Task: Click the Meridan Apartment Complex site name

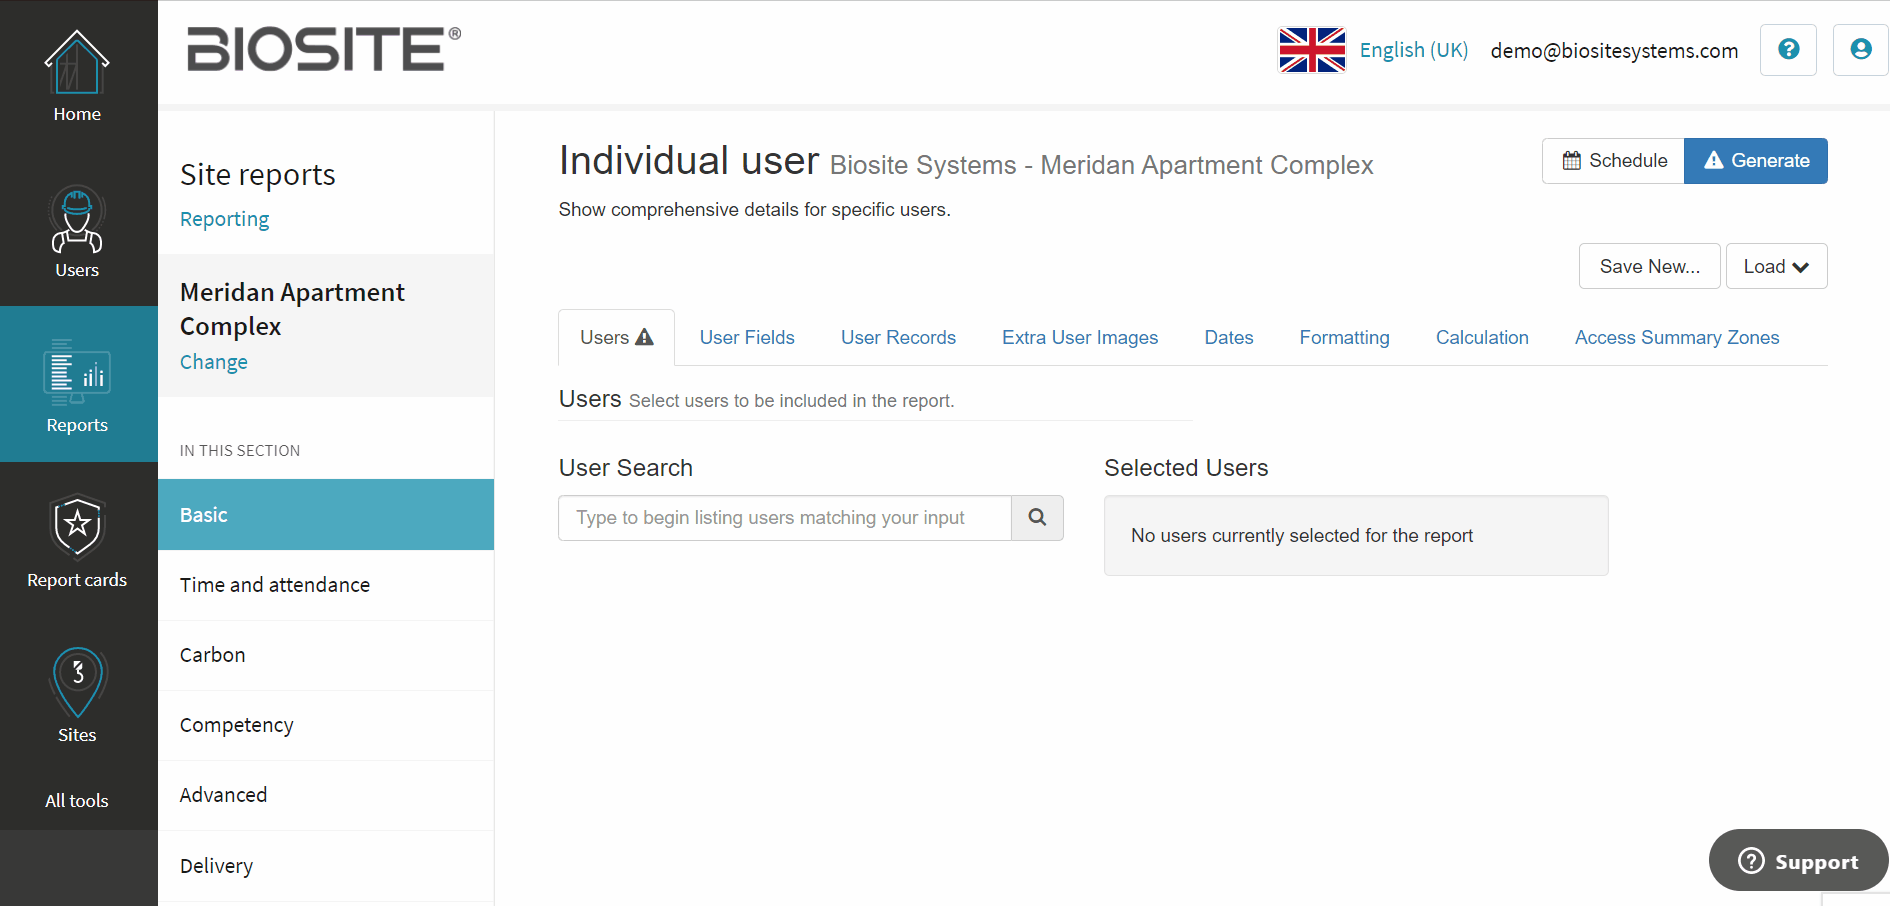Action: (292, 309)
